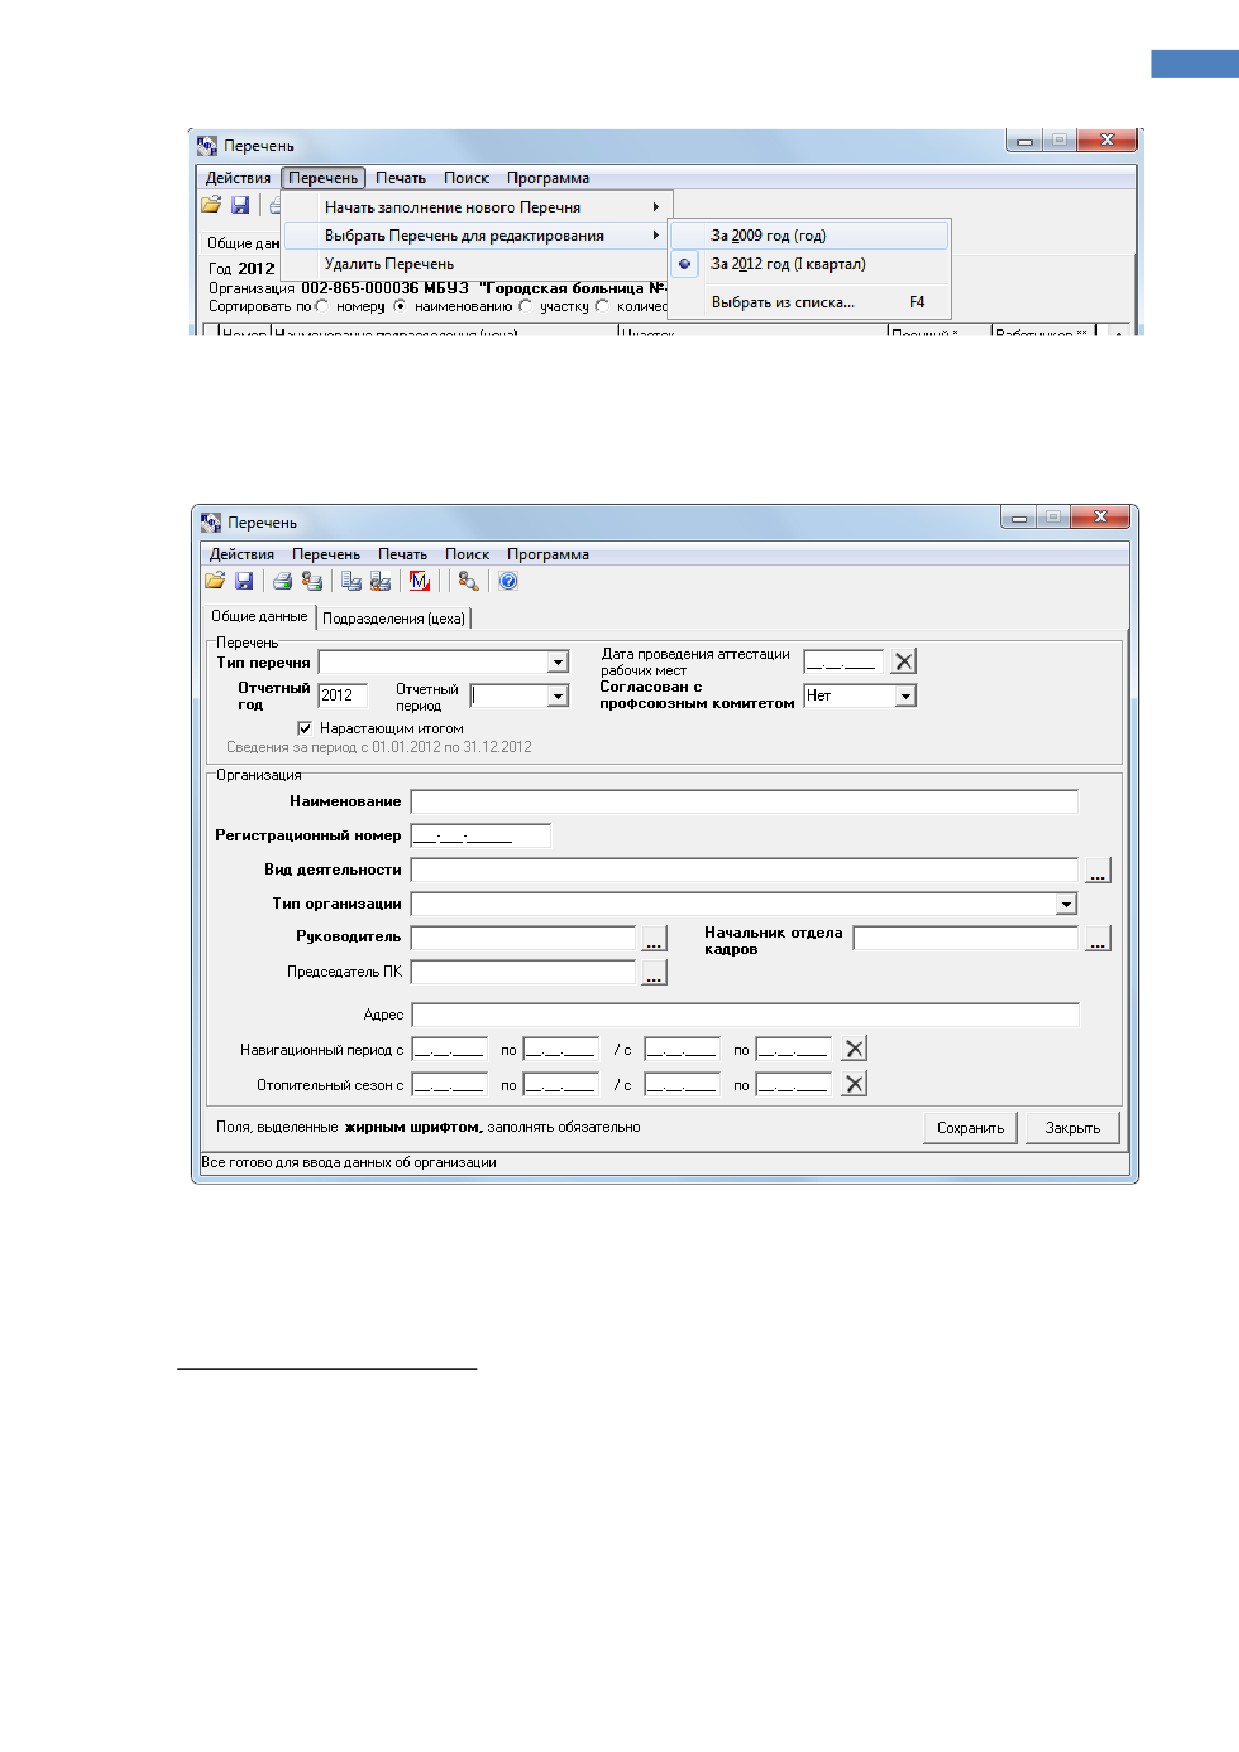Open Печать menu in the window with the open menu
Image resolution: width=1239 pixels, height=1752 pixels.
401,178
